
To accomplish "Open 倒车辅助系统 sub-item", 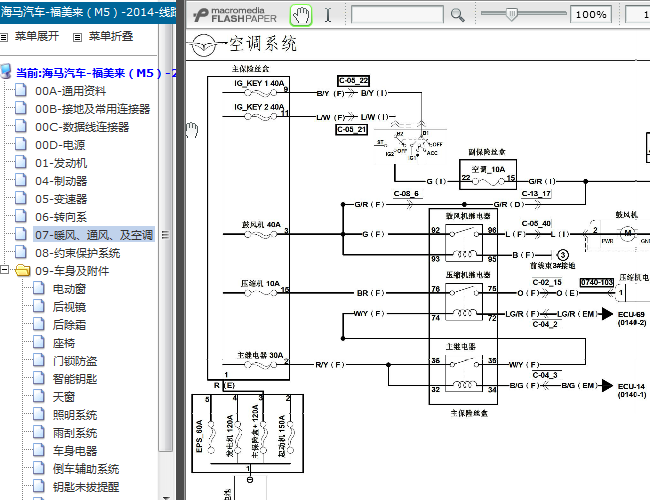I will pos(86,469).
